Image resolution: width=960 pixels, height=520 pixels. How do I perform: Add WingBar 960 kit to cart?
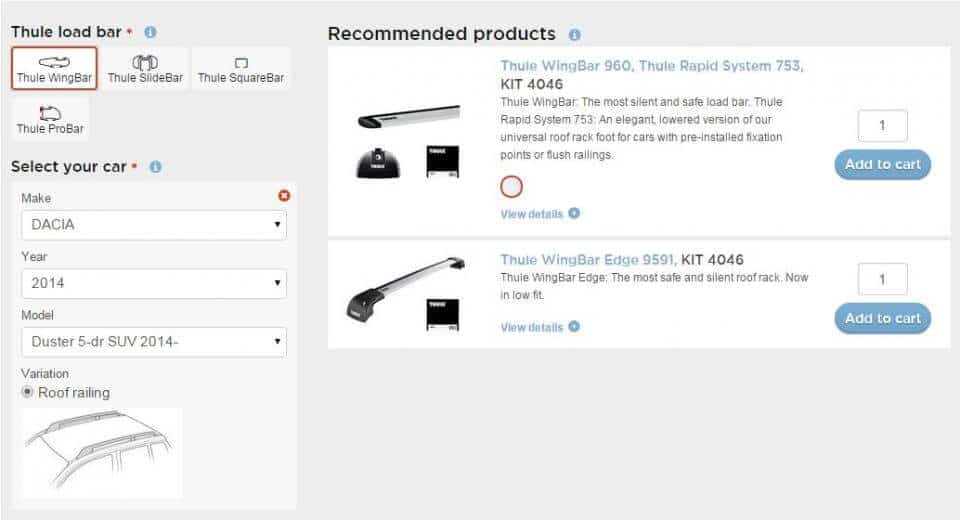tap(882, 164)
